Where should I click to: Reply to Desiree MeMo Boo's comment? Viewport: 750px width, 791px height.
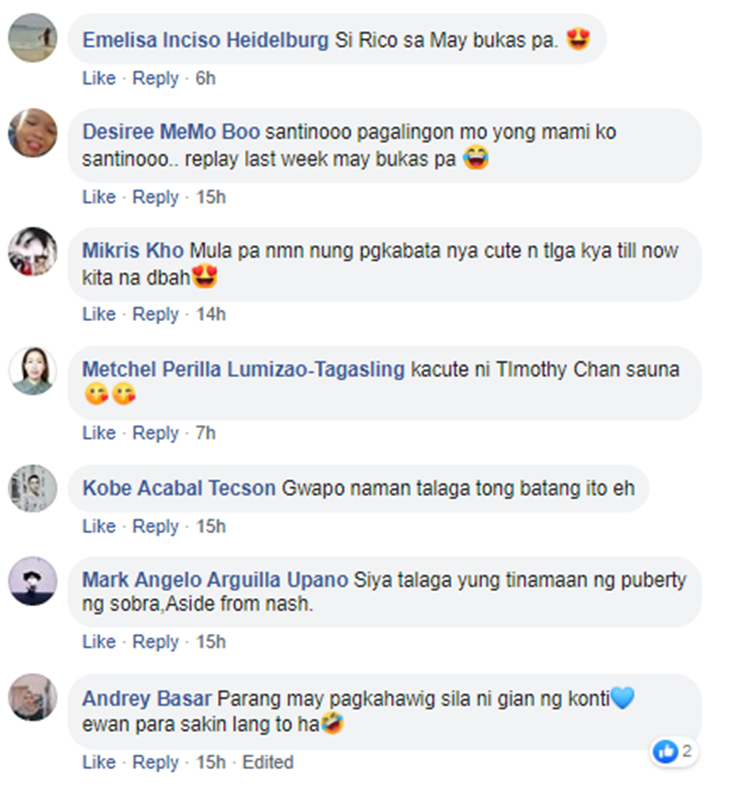click(x=155, y=197)
